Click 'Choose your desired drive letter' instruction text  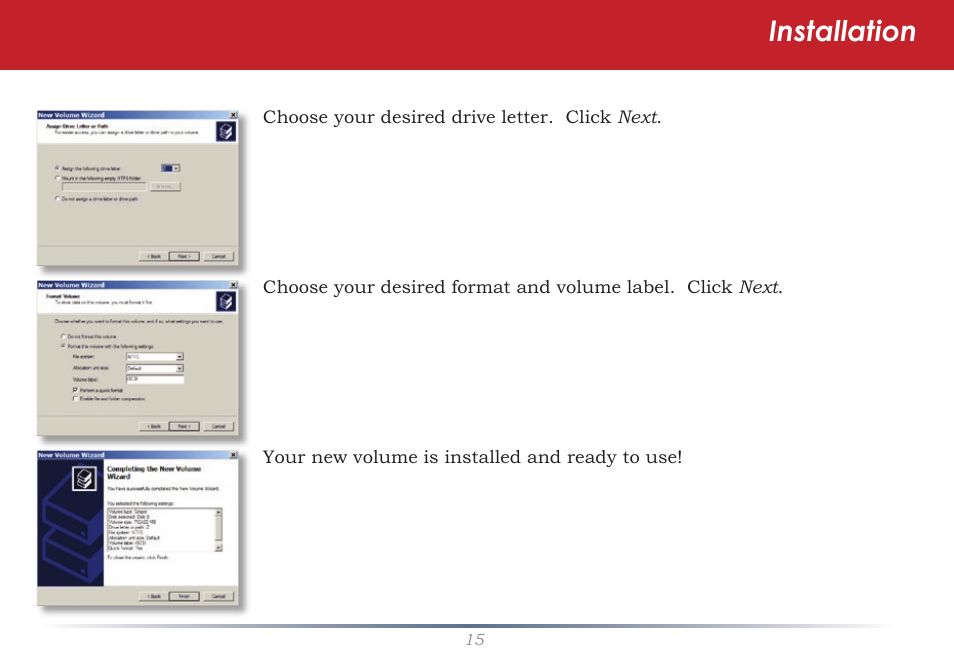point(408,117)
